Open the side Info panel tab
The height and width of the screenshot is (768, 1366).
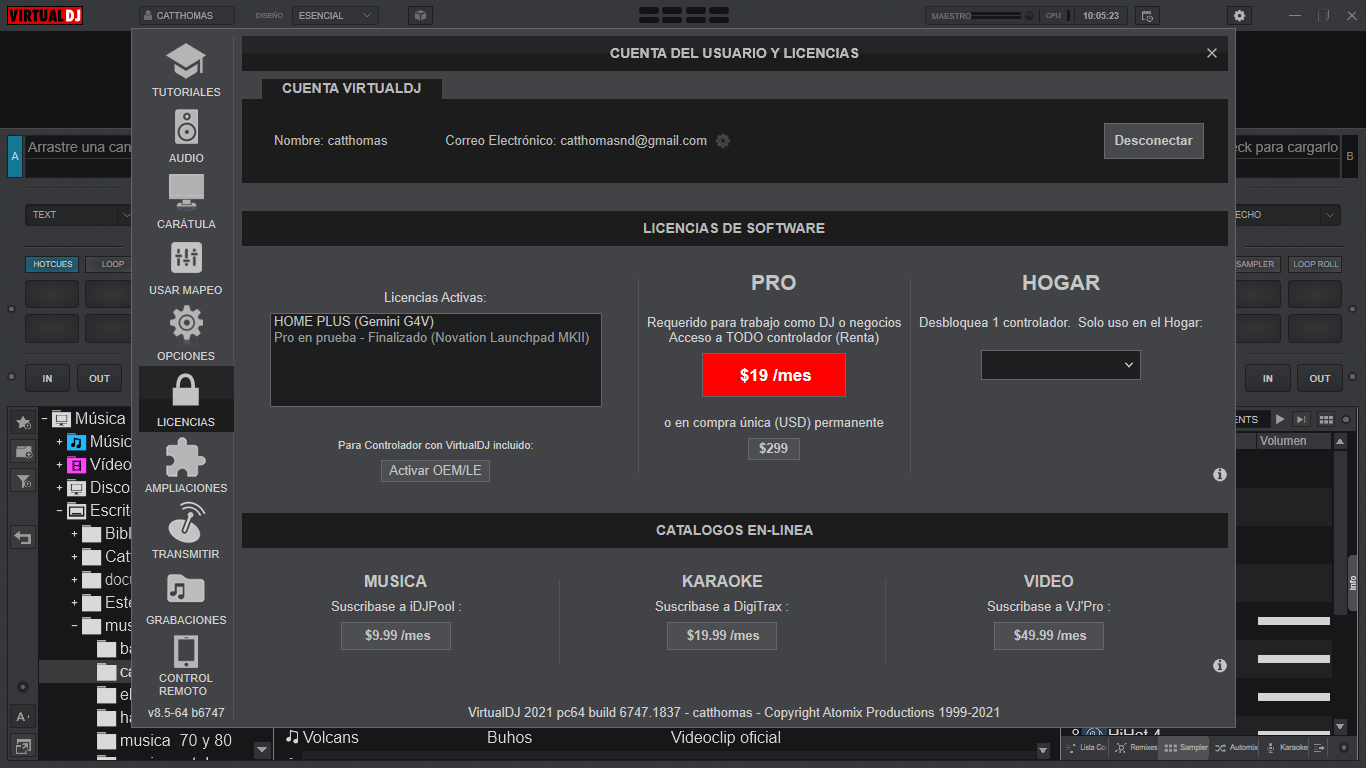point(1353,583)
